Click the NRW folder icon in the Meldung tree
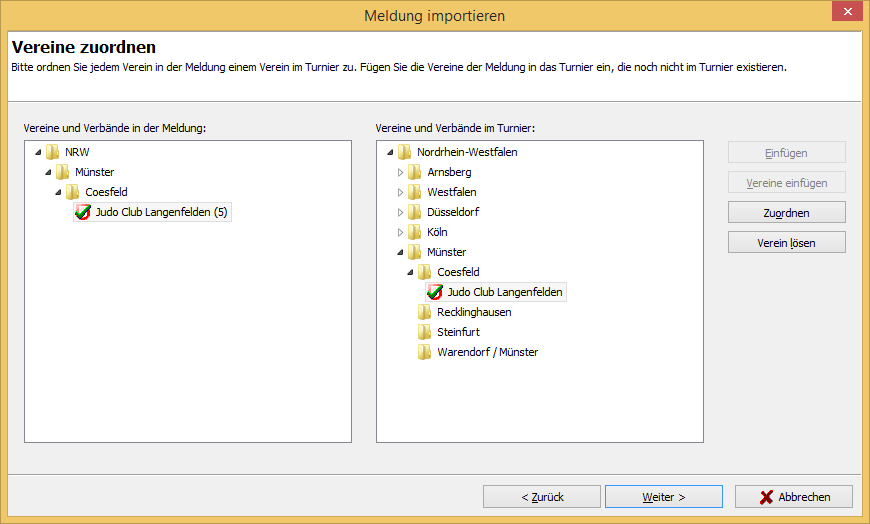The width and height of the screenshot is (870, 524). click(x=53, y=152)
